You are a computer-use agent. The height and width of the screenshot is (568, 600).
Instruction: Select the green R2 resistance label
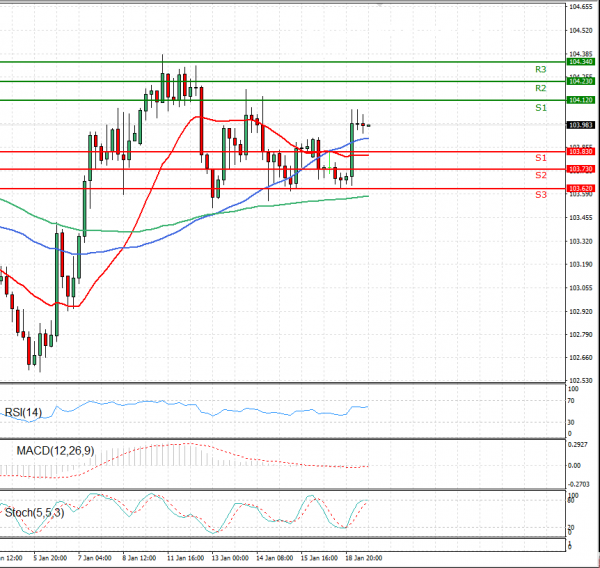coord(540,89)
